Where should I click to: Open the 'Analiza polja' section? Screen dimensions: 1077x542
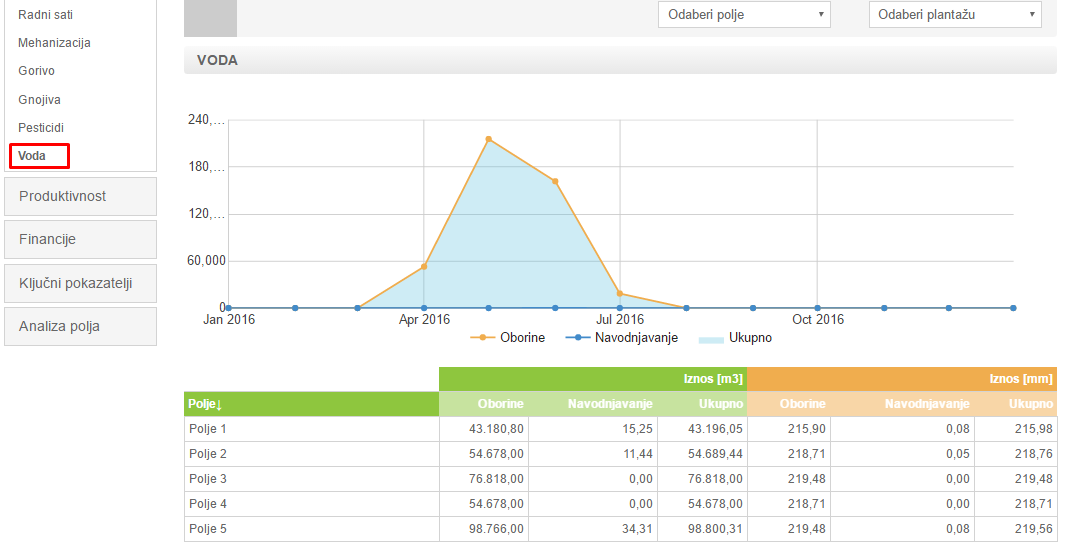click(x=80, y=326)
